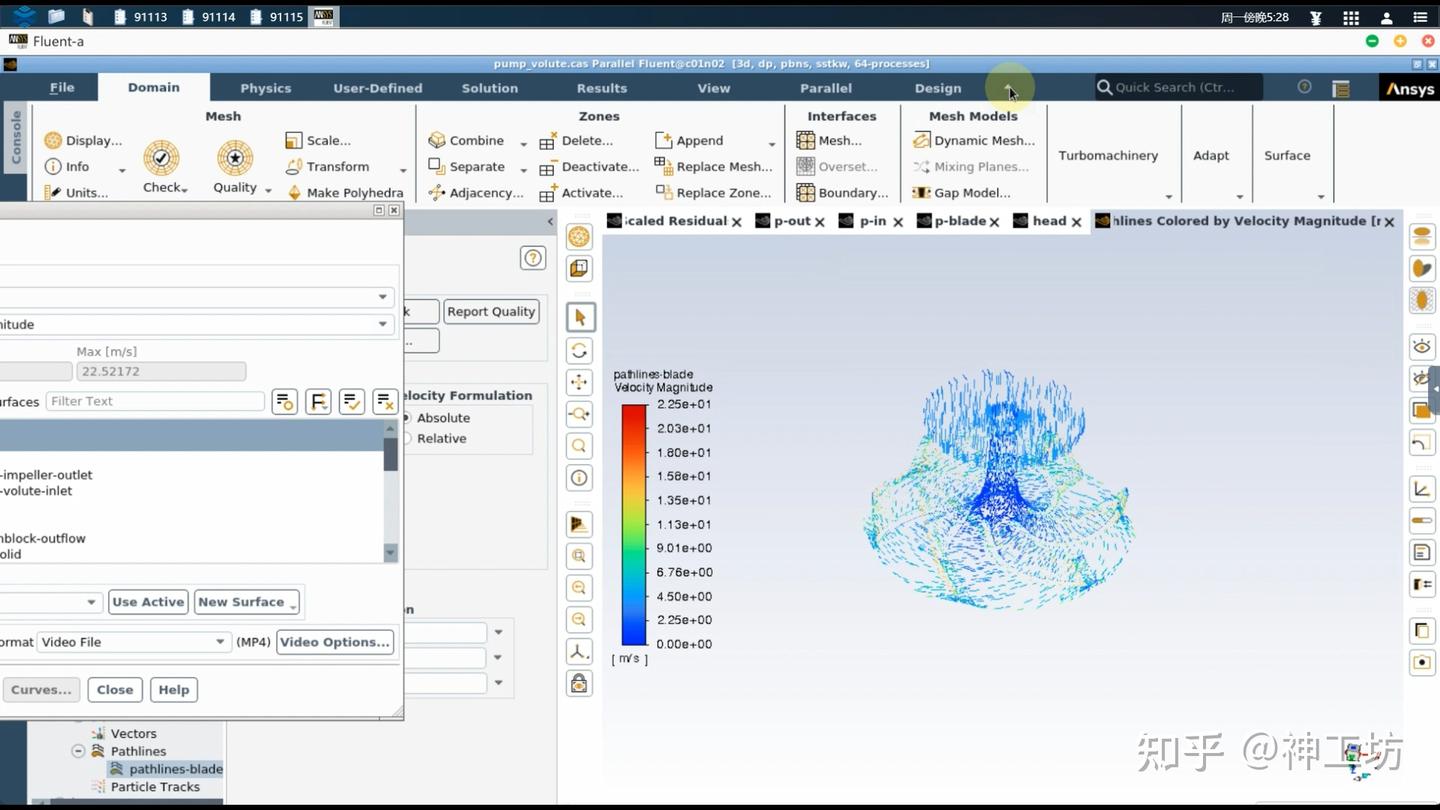The width and height of the screenshot is (1440, 810).
Task: Click Delete zones
Action: 576,141
